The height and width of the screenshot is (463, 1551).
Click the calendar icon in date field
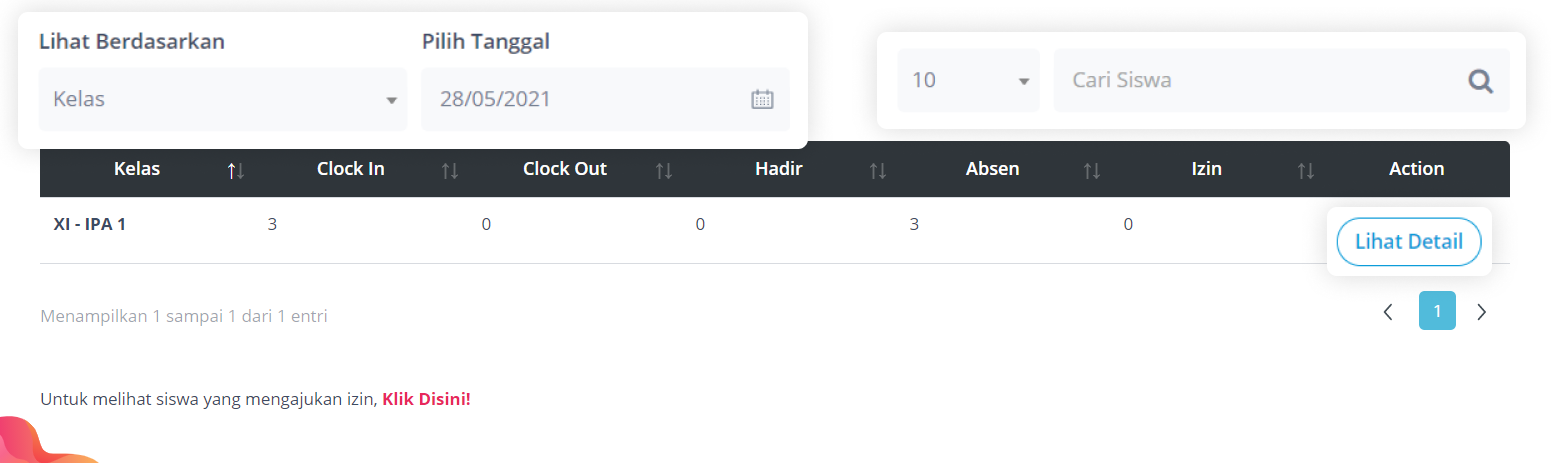click(x=762, y=99)
